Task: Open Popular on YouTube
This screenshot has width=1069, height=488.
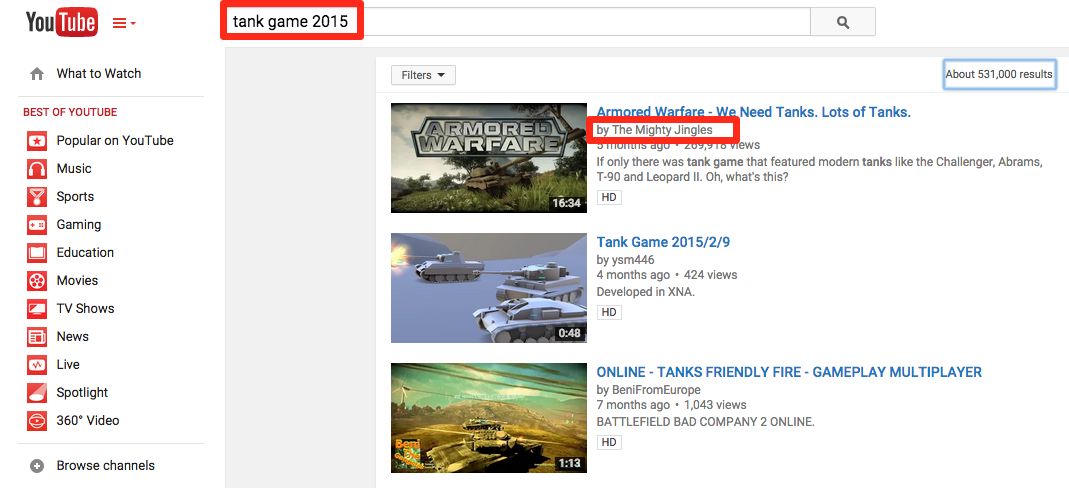Action: pos(115,140)
